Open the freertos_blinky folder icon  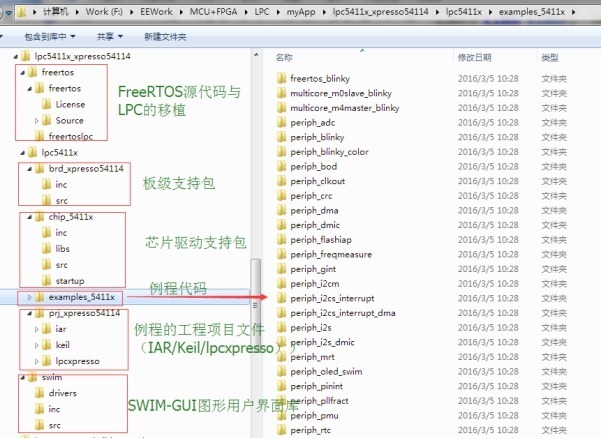pos(281,78)
